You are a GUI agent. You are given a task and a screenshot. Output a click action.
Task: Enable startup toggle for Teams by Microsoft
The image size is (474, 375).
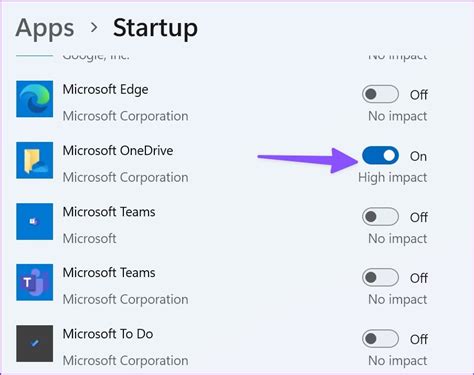pyautogui.click(x=380, y=217)
